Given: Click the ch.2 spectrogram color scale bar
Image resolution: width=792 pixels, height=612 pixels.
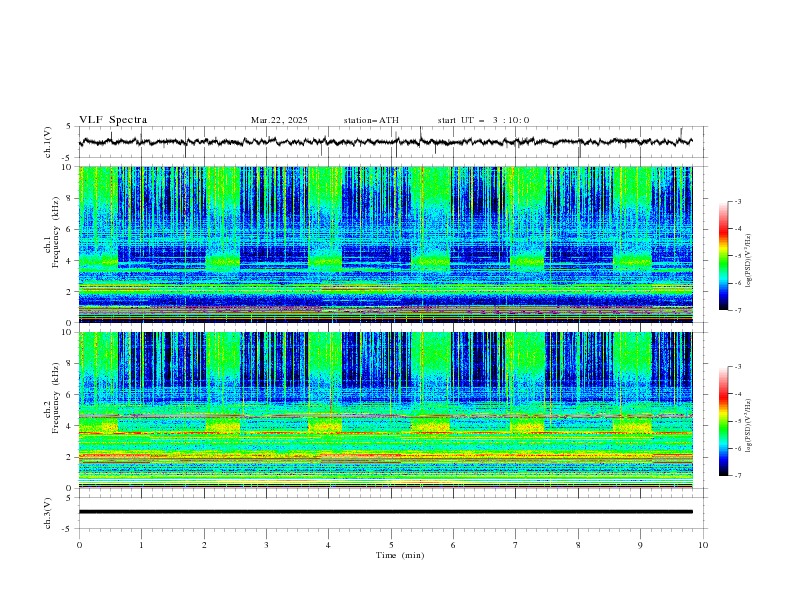Looking at the screenshot, I should (x=723, y=421).
